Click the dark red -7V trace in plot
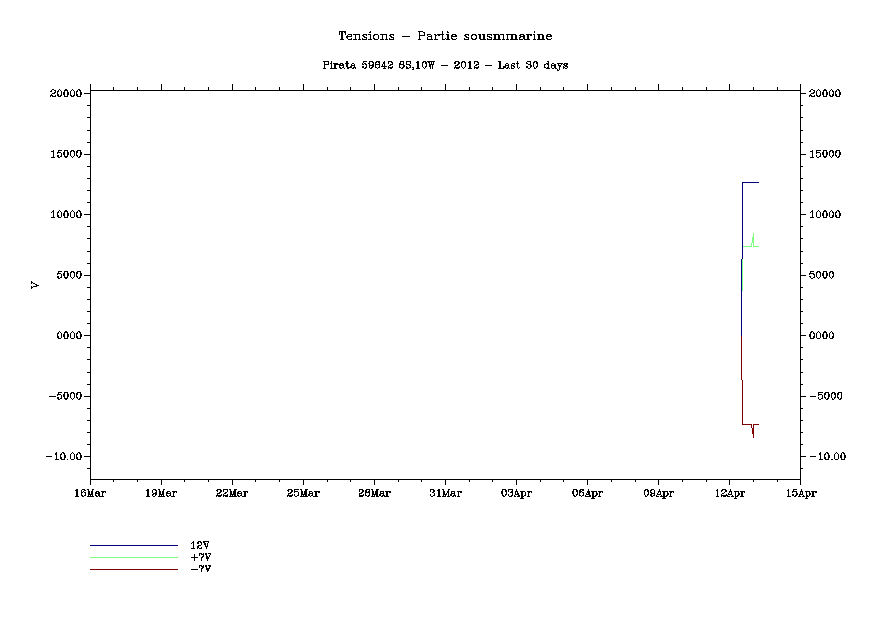The image size is (891, 630). coord(748,424)
